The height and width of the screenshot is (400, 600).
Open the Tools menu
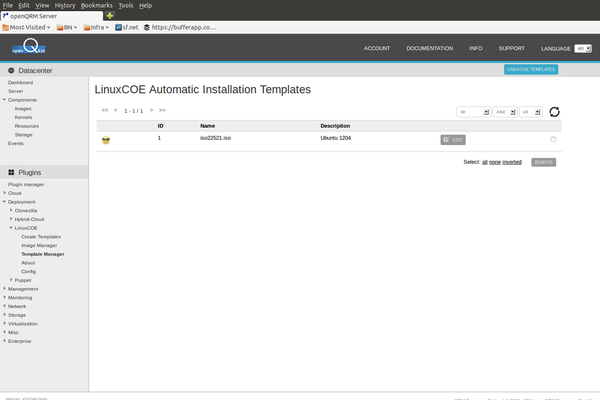tap(126, 5)
